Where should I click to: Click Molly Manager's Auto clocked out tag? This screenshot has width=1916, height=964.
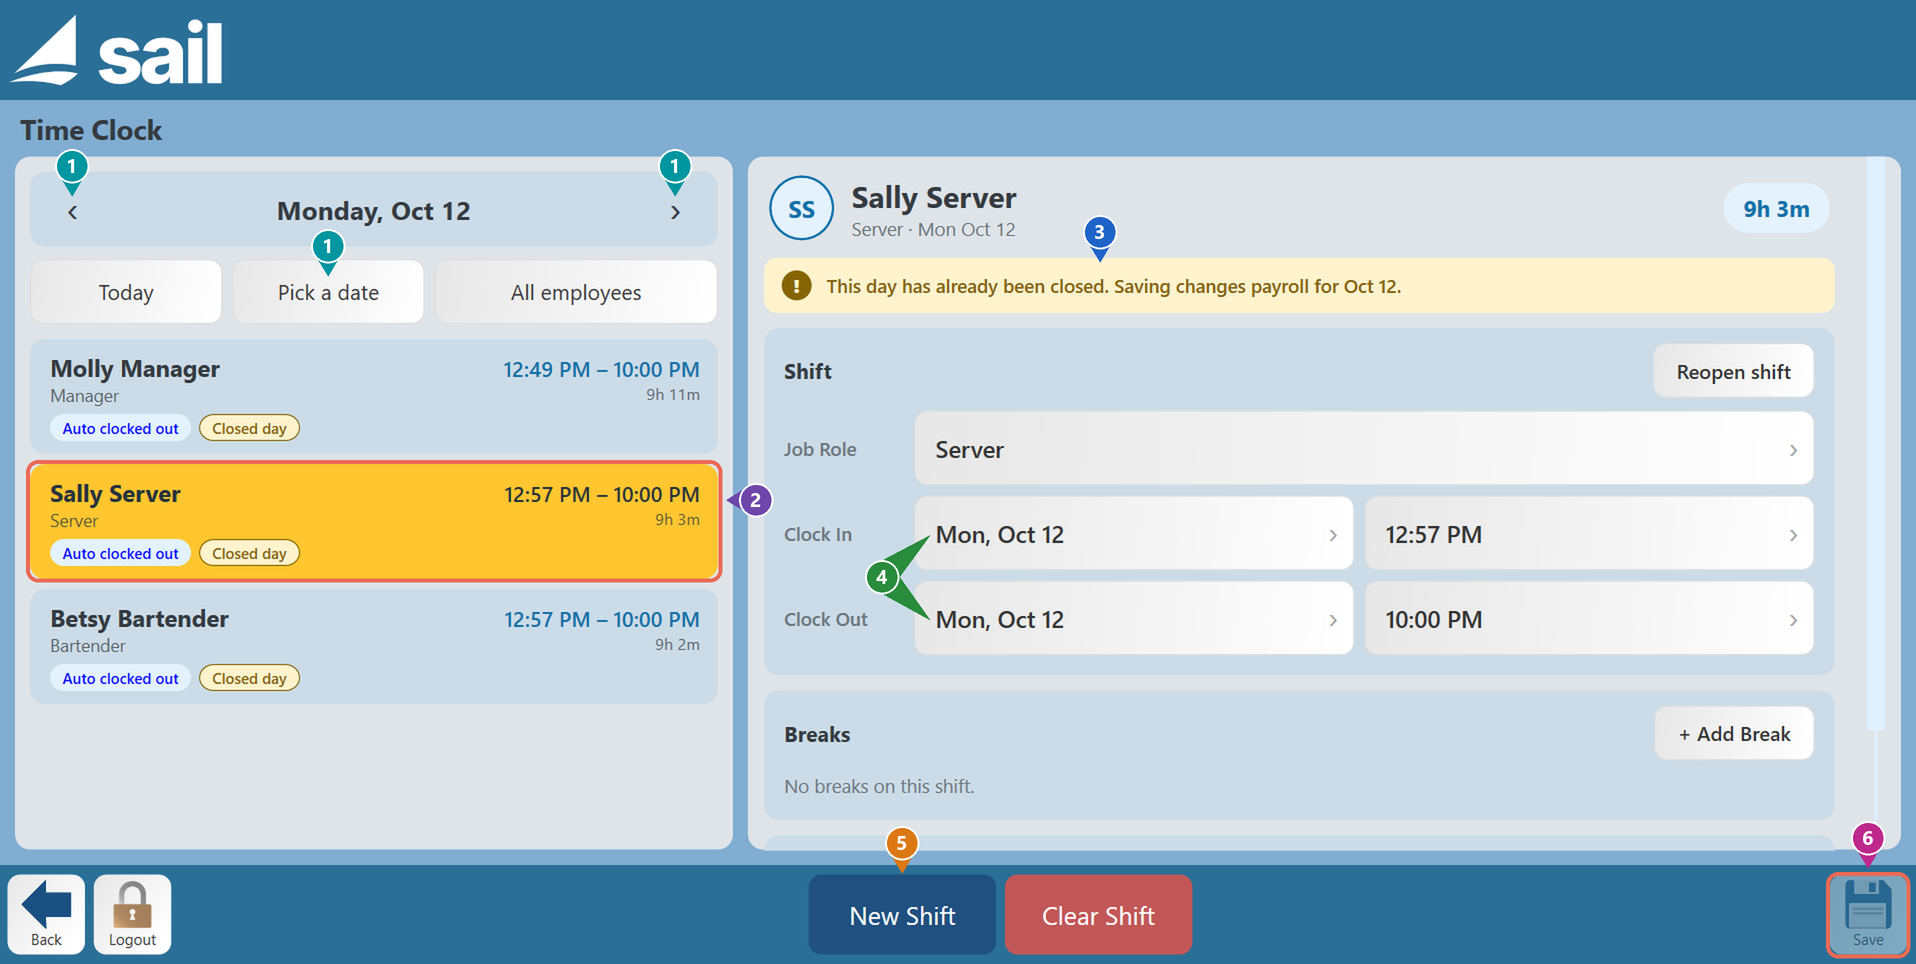click(x=120, y=428)
